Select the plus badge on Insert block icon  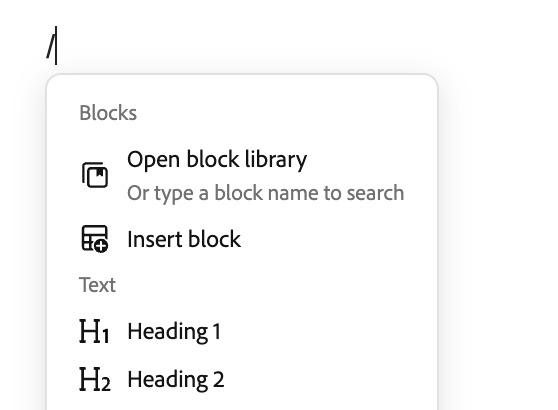tap(101, 246)
